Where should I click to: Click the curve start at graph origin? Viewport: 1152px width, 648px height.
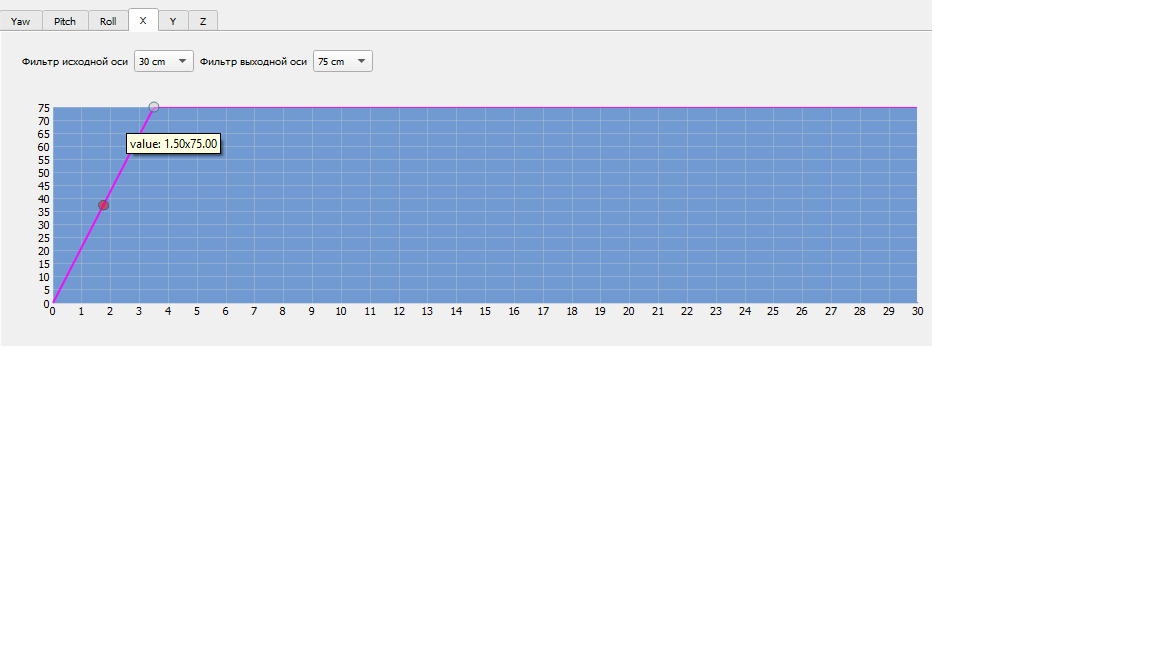tap(53, 302)
